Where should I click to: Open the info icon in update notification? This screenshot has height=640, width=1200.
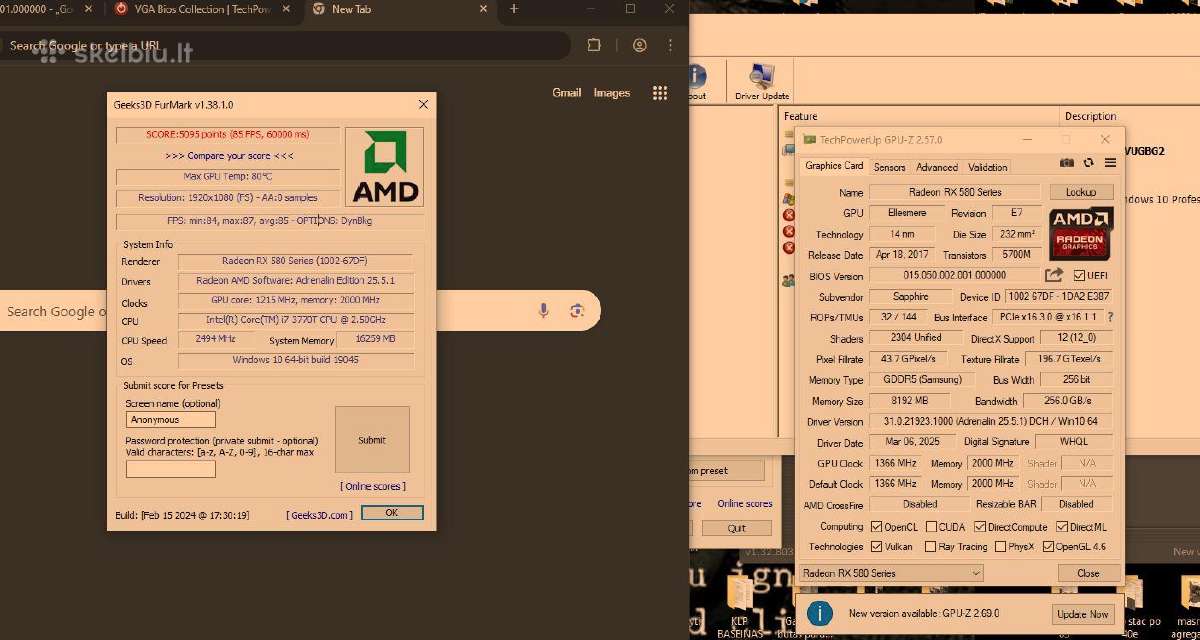[x=820, y=613]
